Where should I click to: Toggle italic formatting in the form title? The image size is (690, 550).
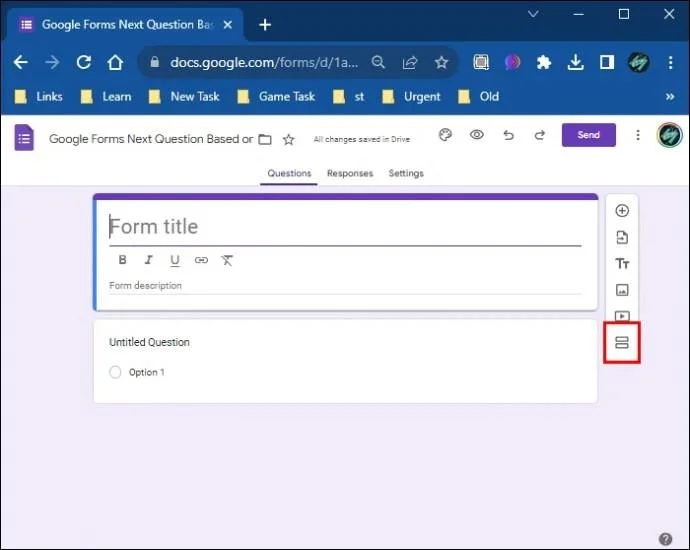click(x=149, y=260)
